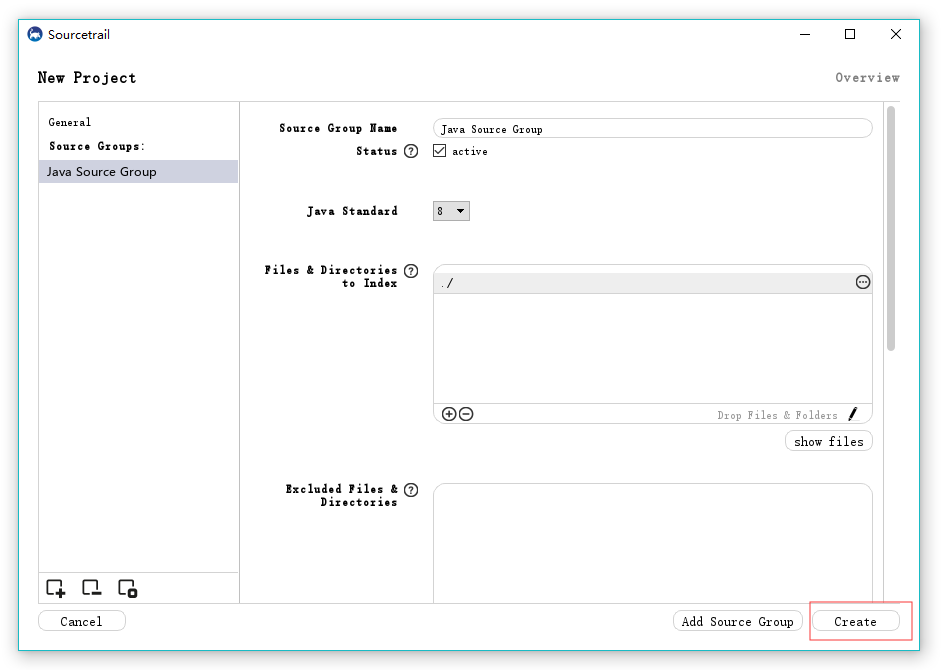Click the minus icon to remove path
The image size is (942, 670).
[466, 414]
